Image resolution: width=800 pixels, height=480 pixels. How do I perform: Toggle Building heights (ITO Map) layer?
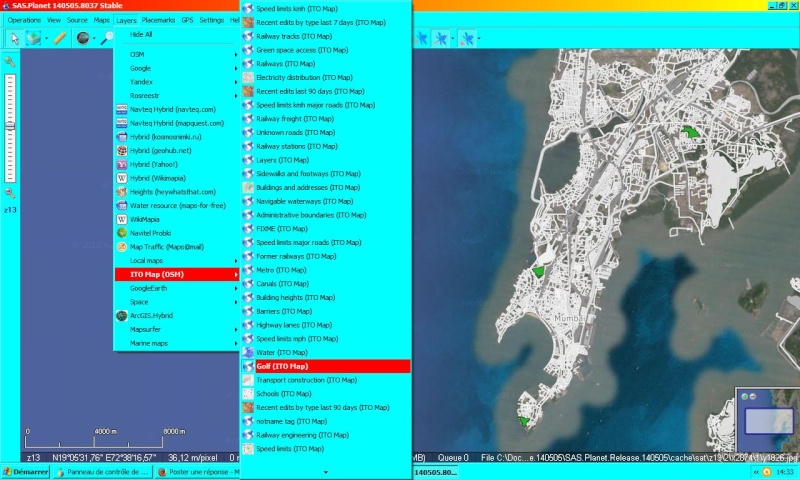pyautogui.click(x=326, y=297)
